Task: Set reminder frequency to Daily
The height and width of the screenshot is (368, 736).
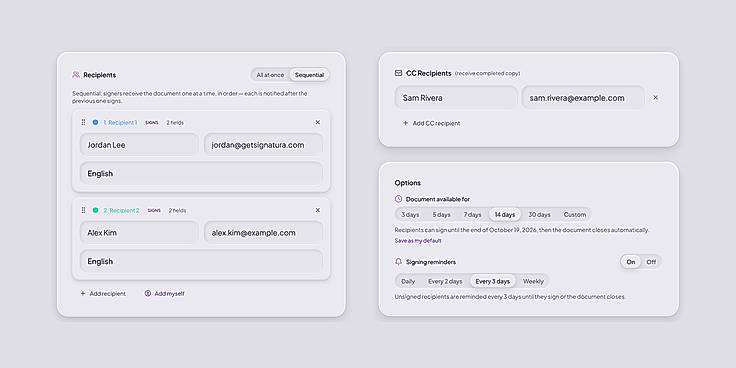Action: tap(408, 281)
